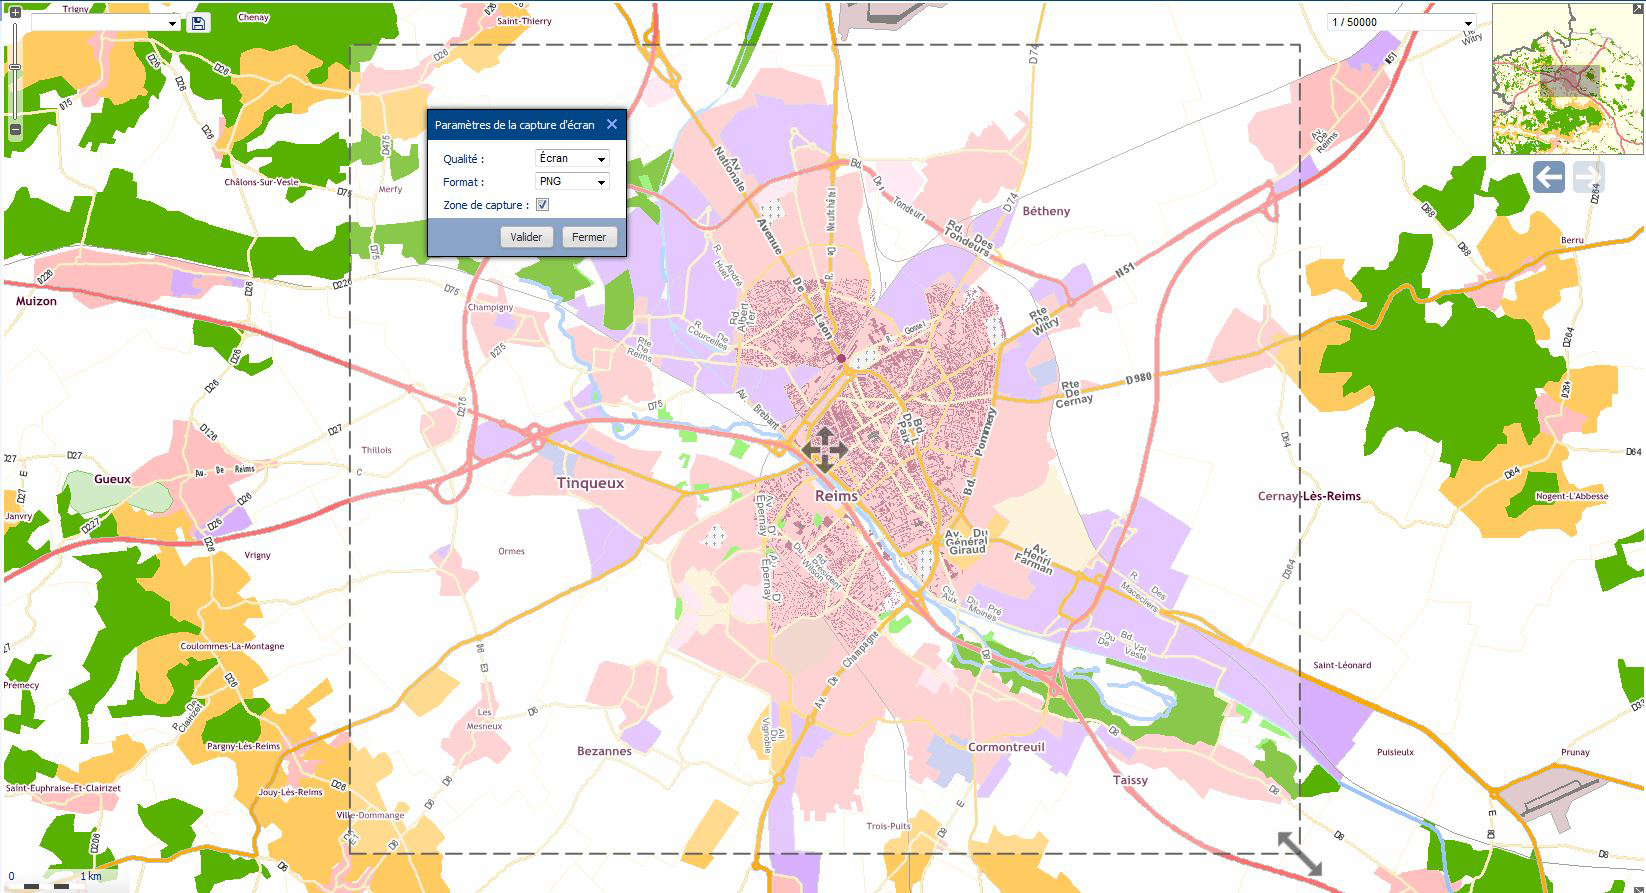The height and width of the screenshot is (893, 1646).
Task: Click the zoom out minus button
Action: [15, 130]
